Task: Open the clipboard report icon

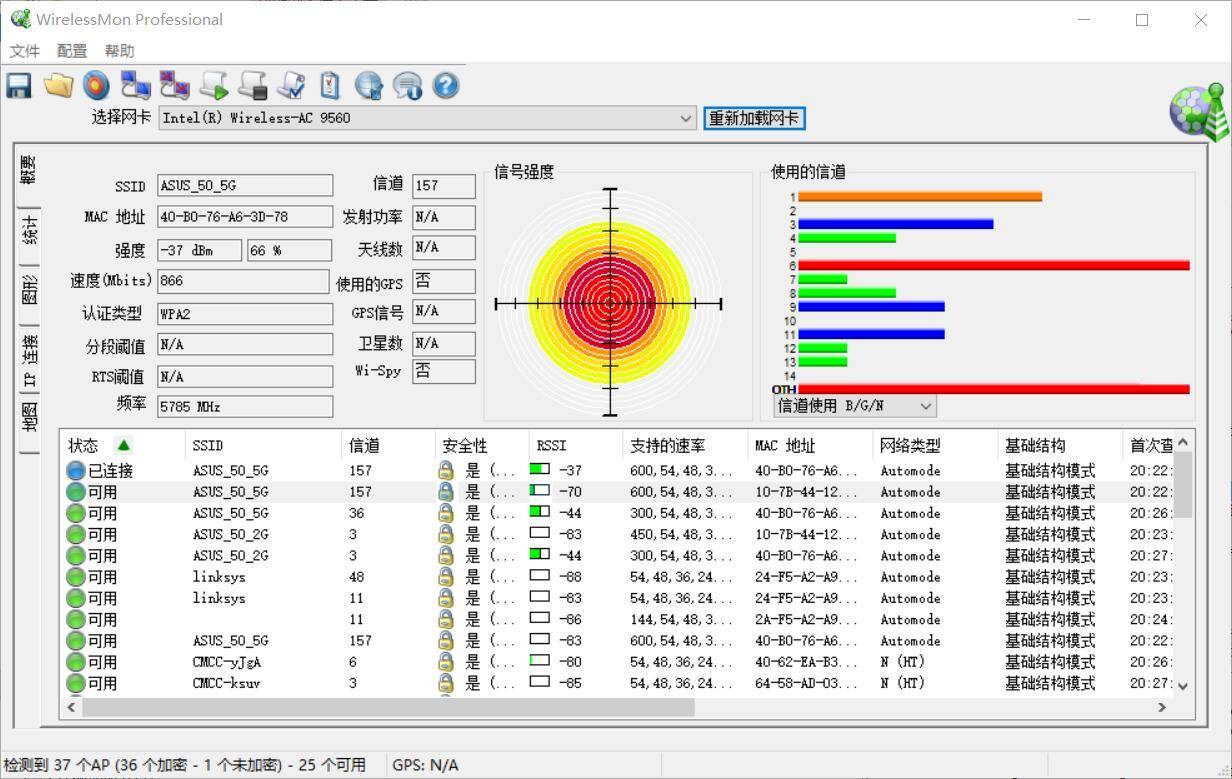Action: click(330, 86)
